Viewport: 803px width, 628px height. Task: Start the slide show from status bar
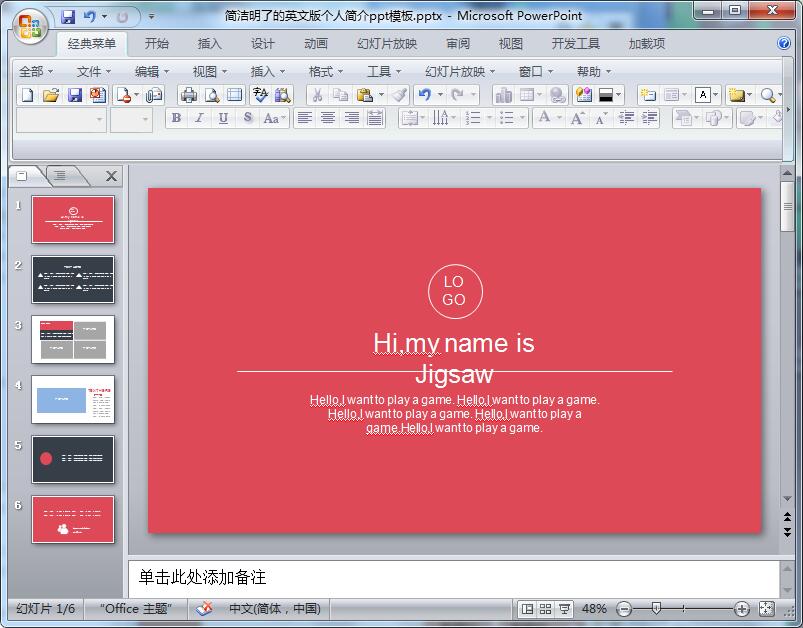click(564, 609)
